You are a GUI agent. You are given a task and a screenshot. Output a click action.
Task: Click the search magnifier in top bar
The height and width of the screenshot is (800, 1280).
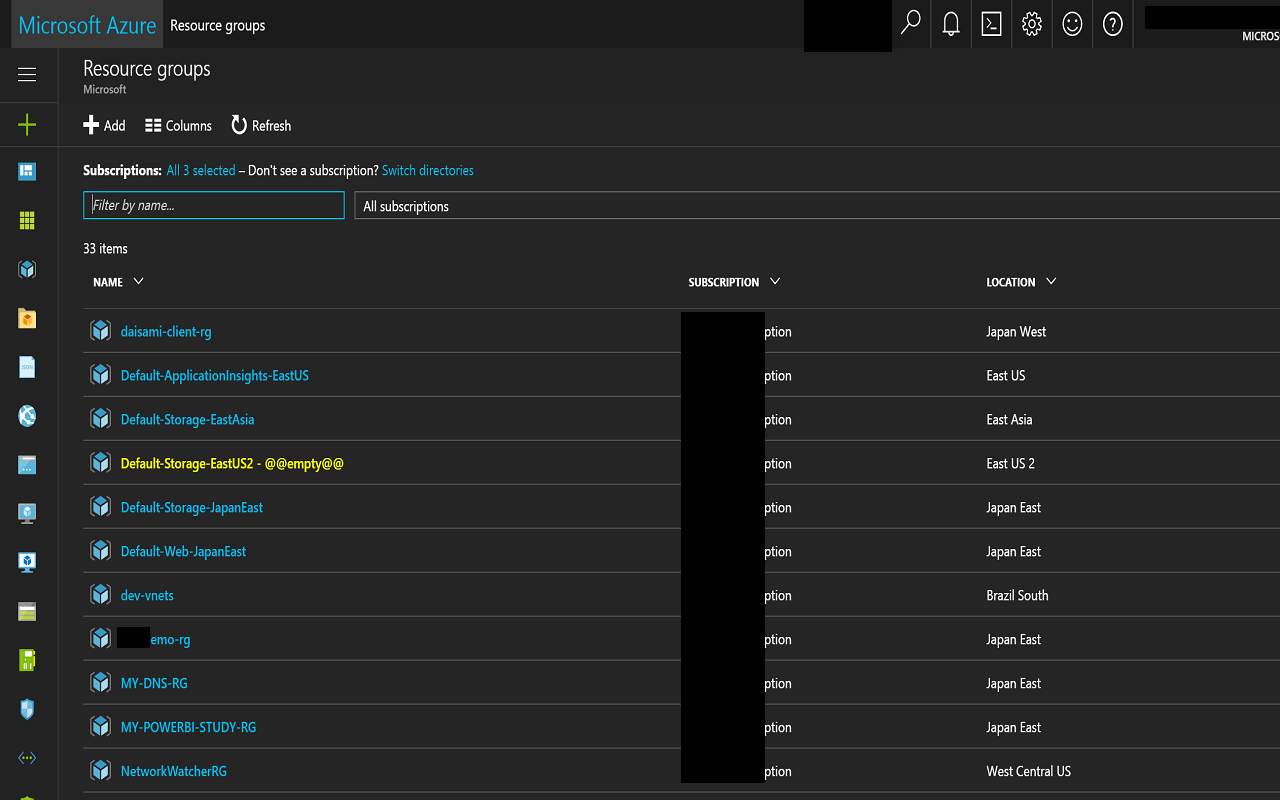[x=911, y=24]
